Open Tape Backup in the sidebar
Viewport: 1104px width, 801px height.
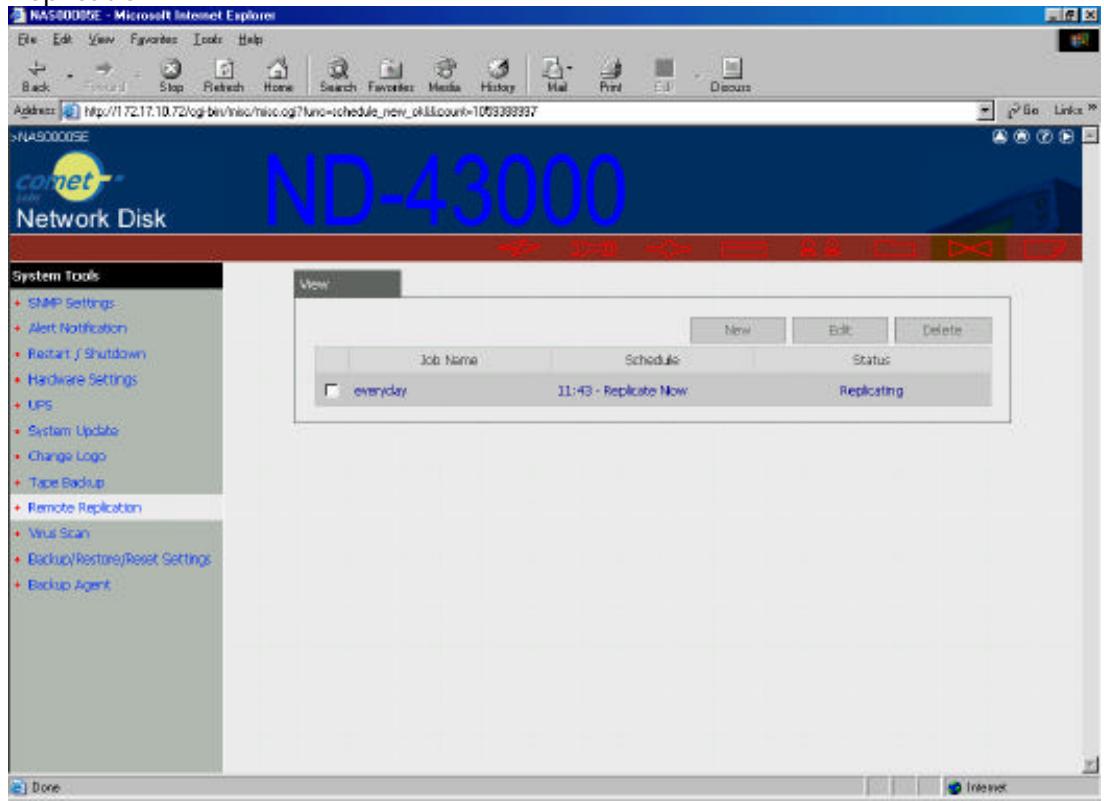point(67,483)
